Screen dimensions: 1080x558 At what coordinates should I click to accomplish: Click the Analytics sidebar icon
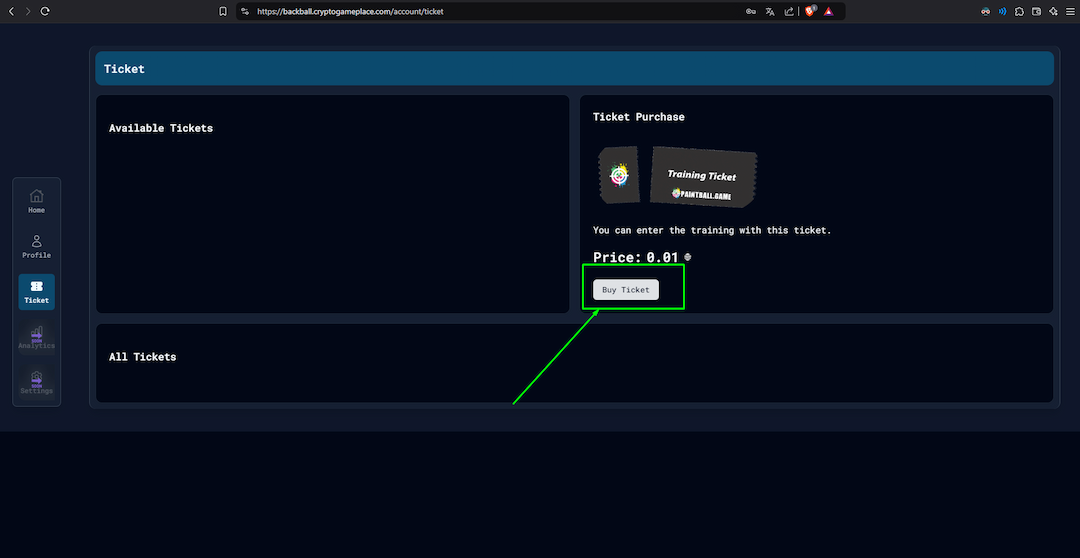(x=36, y=337)
